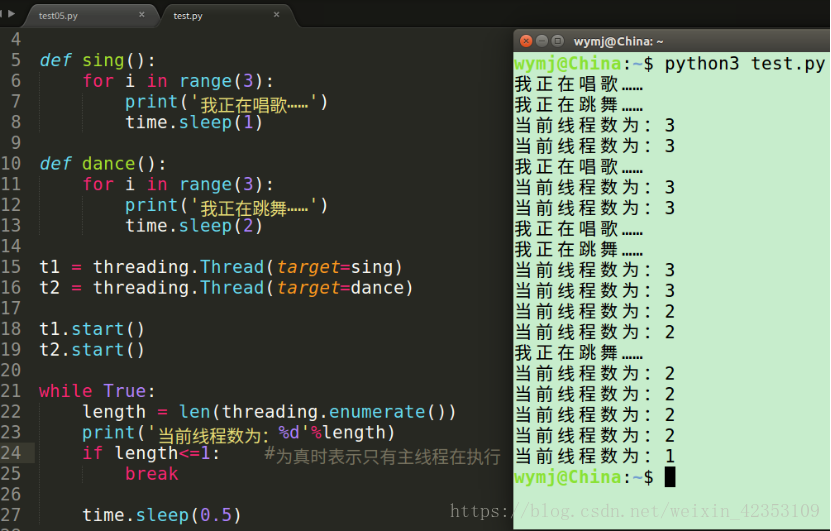Click the print('我正在跳舞……') line

point(226,206)
